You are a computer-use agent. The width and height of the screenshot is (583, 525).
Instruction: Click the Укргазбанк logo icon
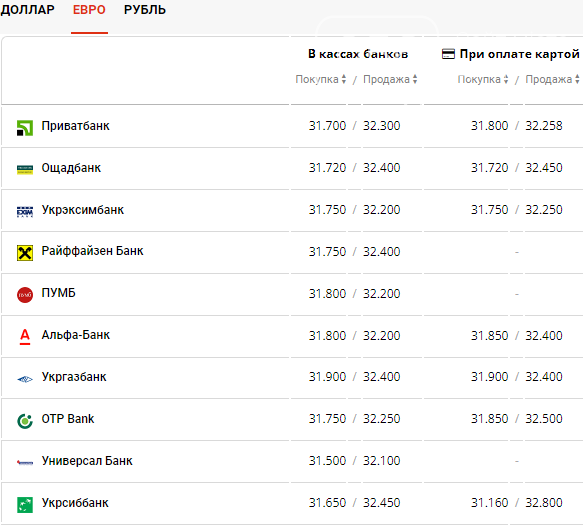point(25,379)
